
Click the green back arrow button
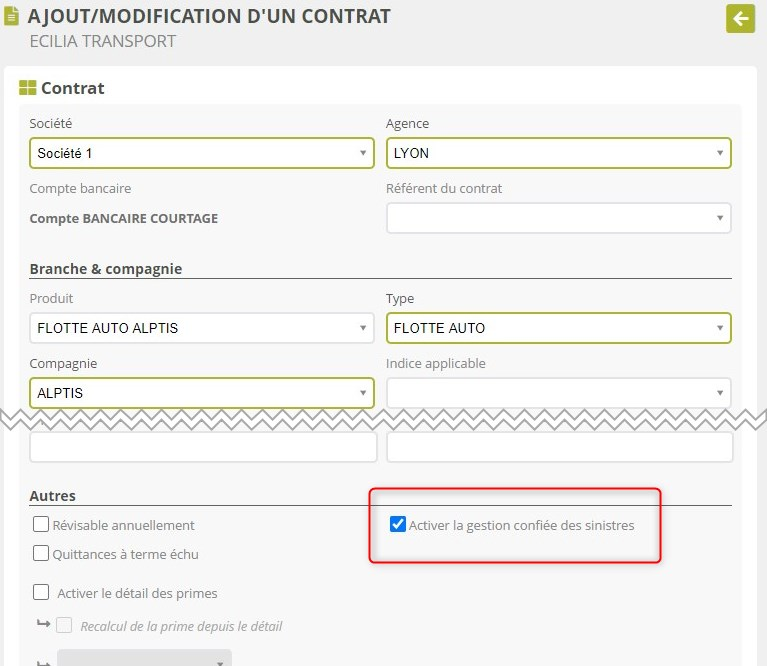tap(740, 18)
